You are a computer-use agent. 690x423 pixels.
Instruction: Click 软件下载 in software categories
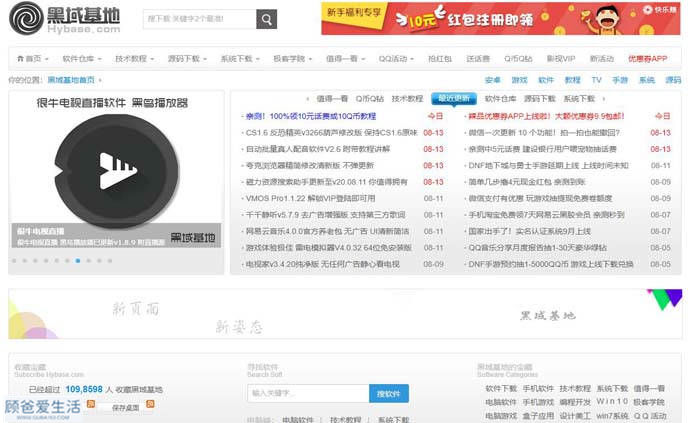(501, 389)
